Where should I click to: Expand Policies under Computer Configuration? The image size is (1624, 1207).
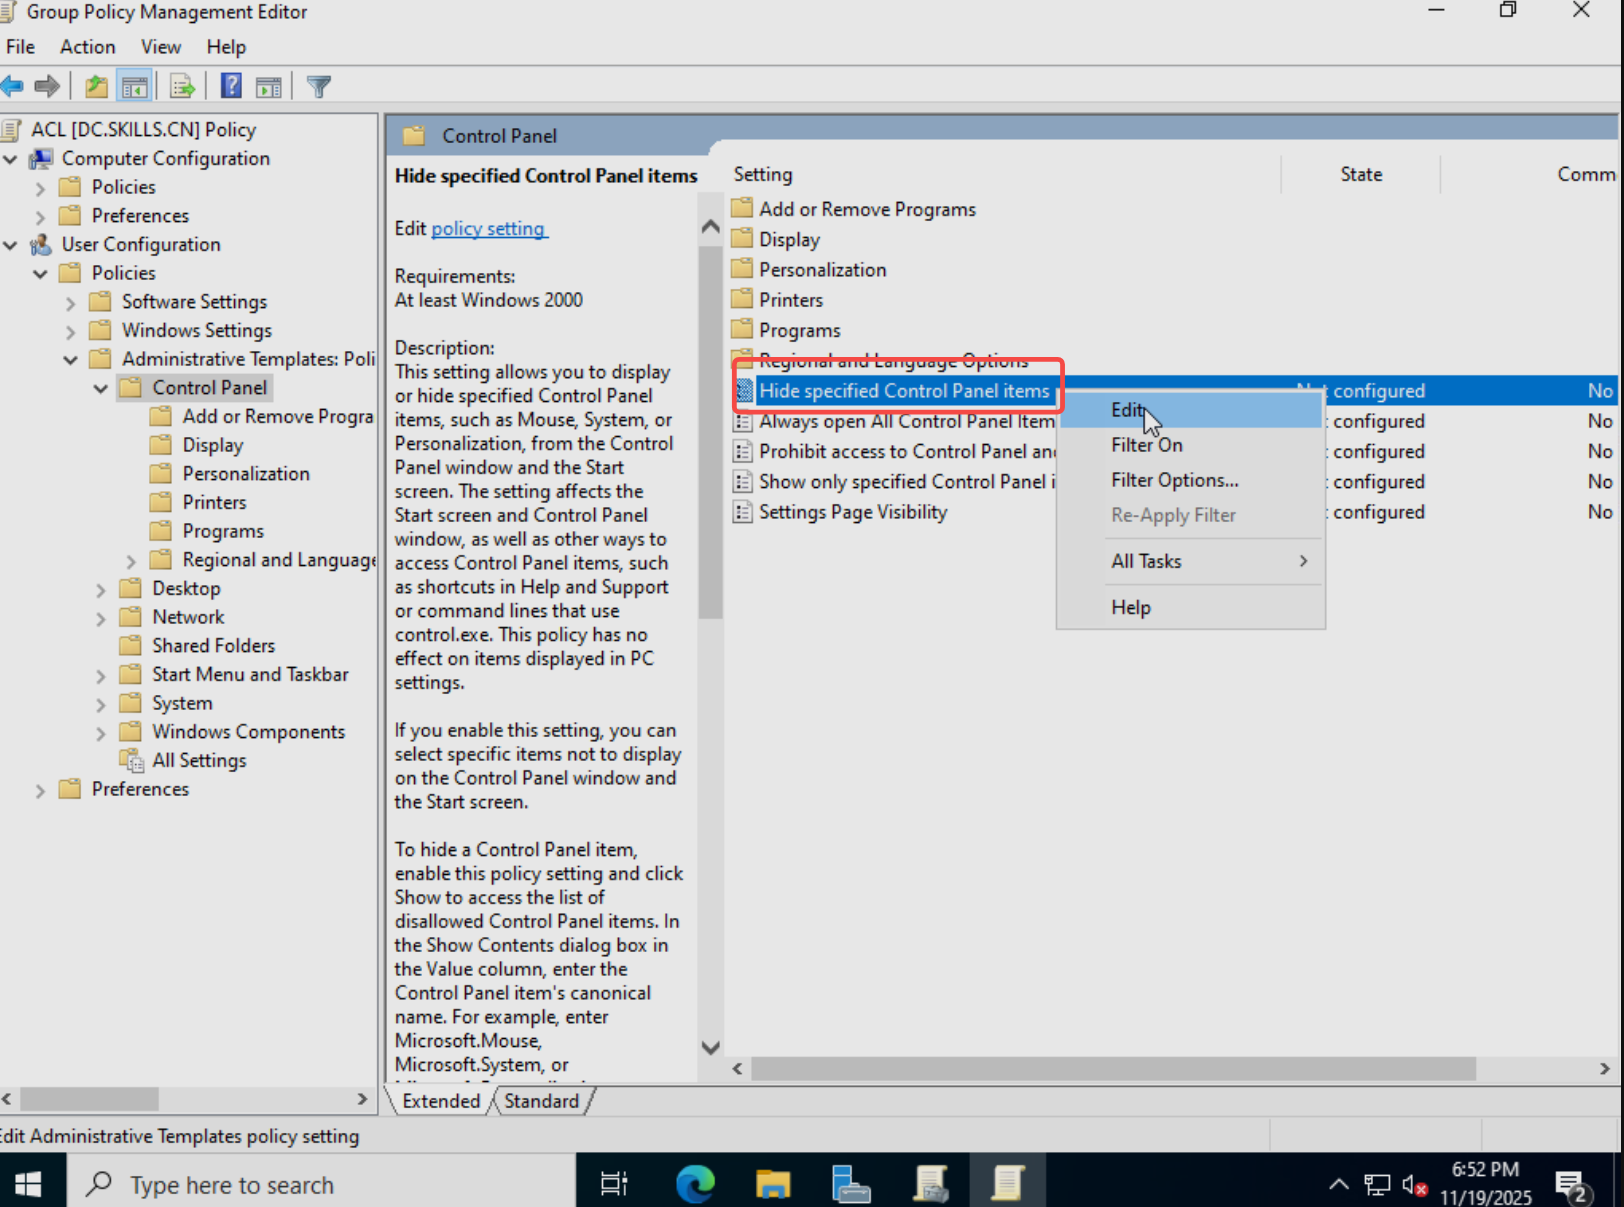40,188
